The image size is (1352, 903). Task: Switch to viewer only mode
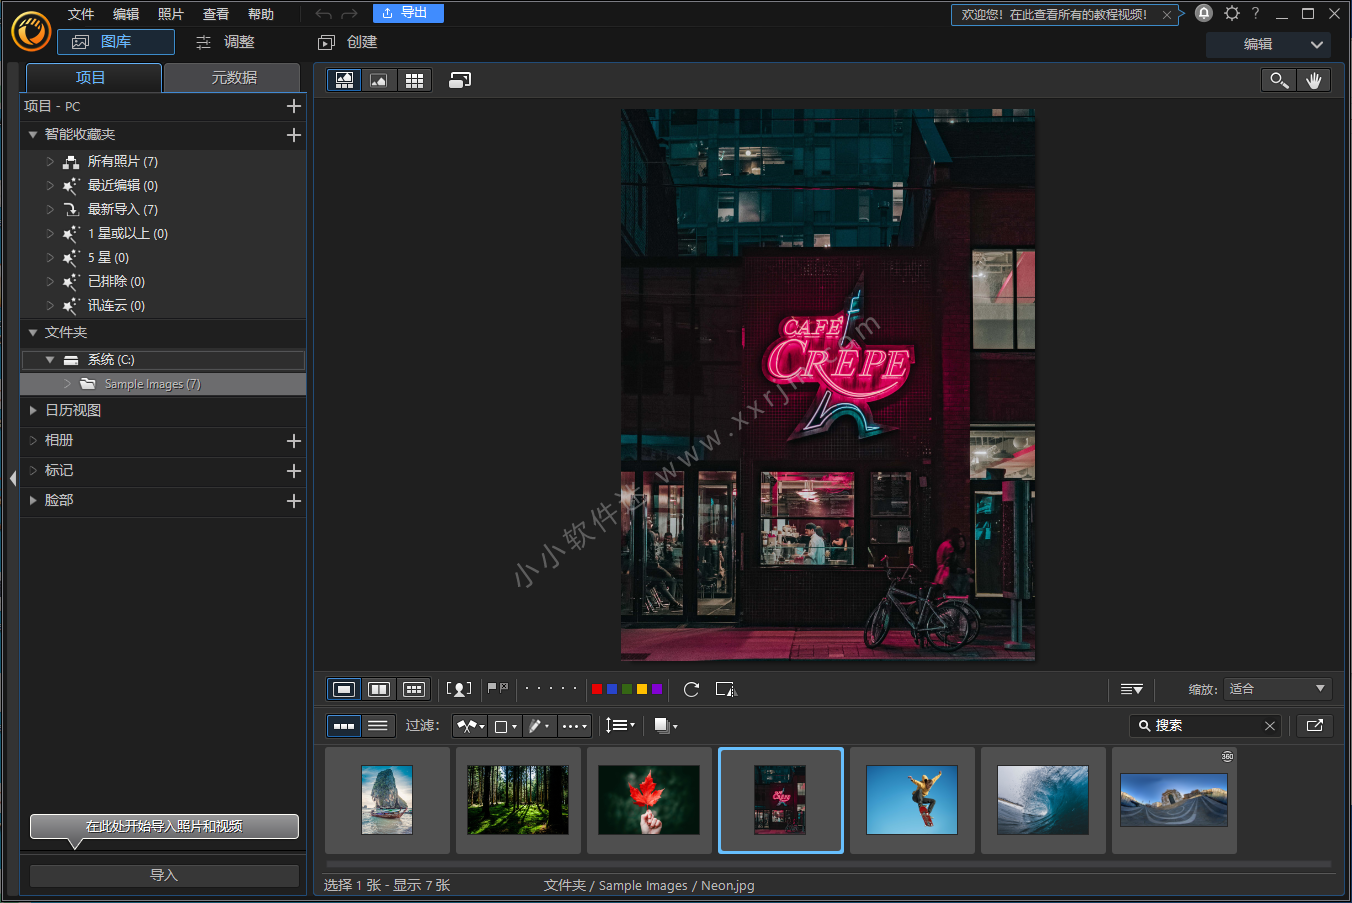coord(379,80)
